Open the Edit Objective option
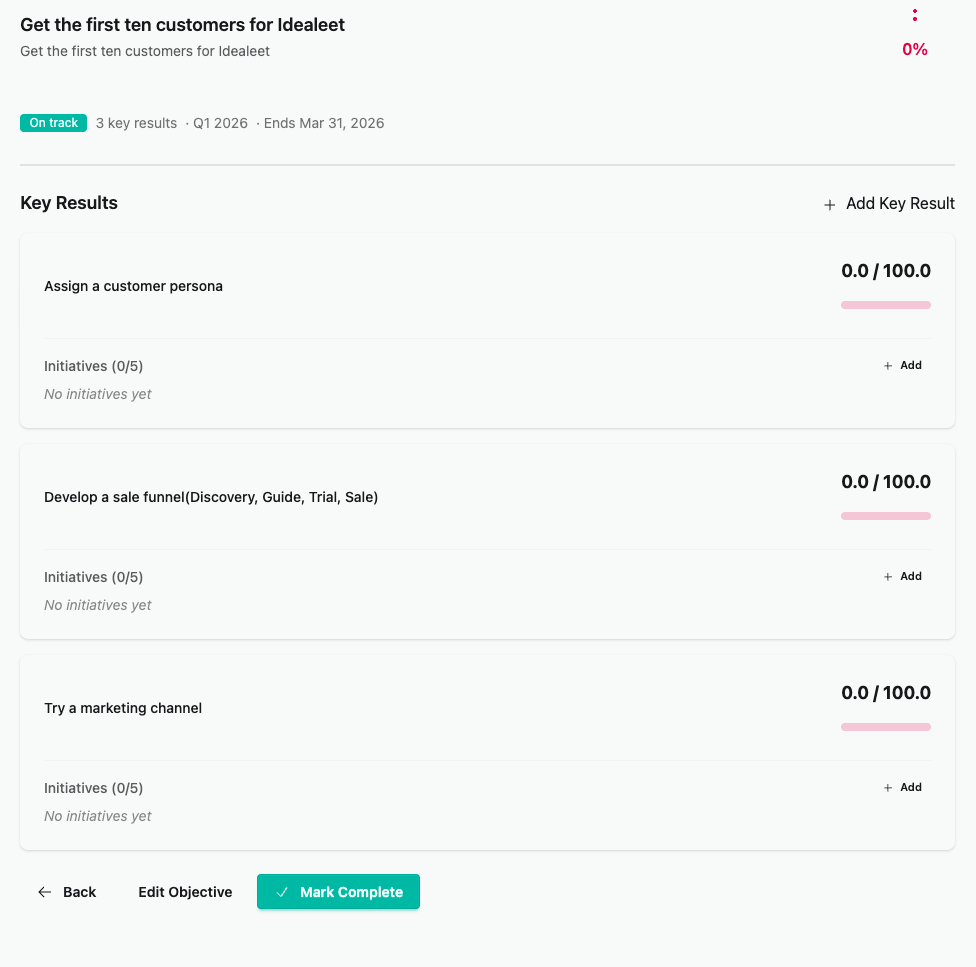Image resolution: width=976 pixels, height=967 pixels. point(184,892)
